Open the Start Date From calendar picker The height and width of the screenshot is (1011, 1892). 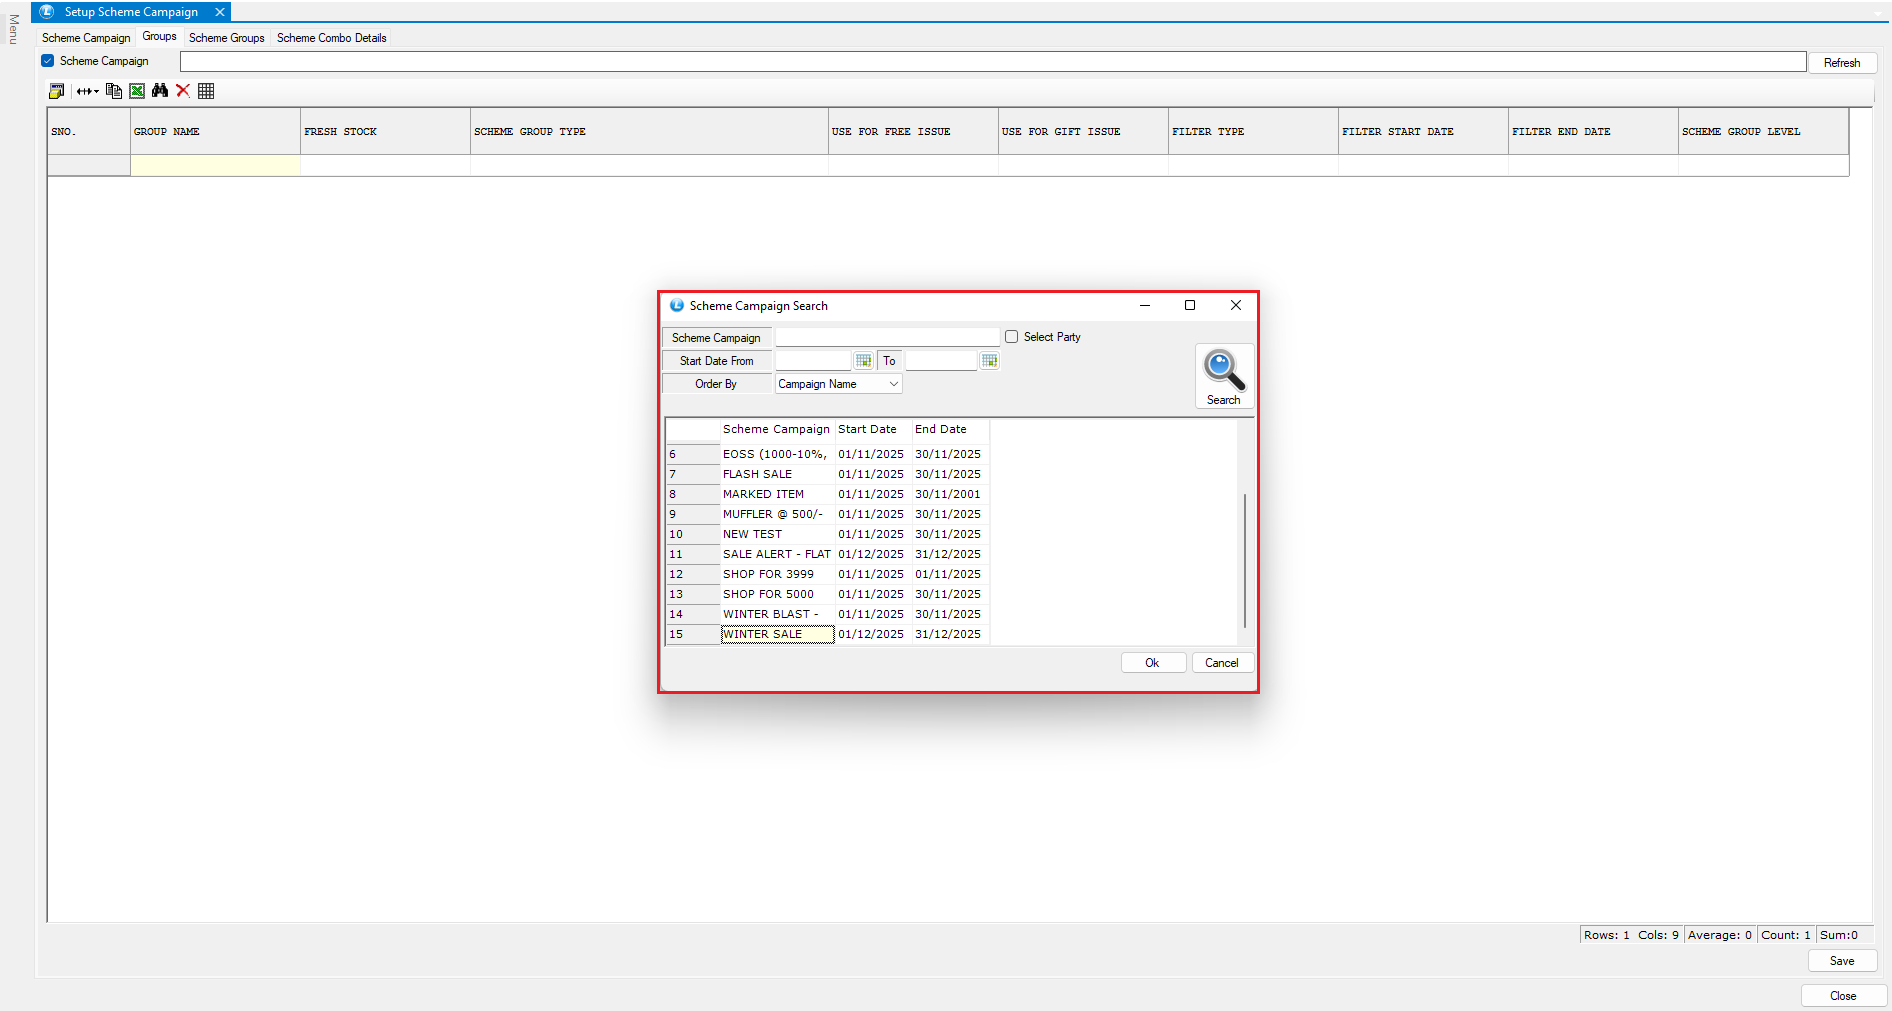(864, 361)
